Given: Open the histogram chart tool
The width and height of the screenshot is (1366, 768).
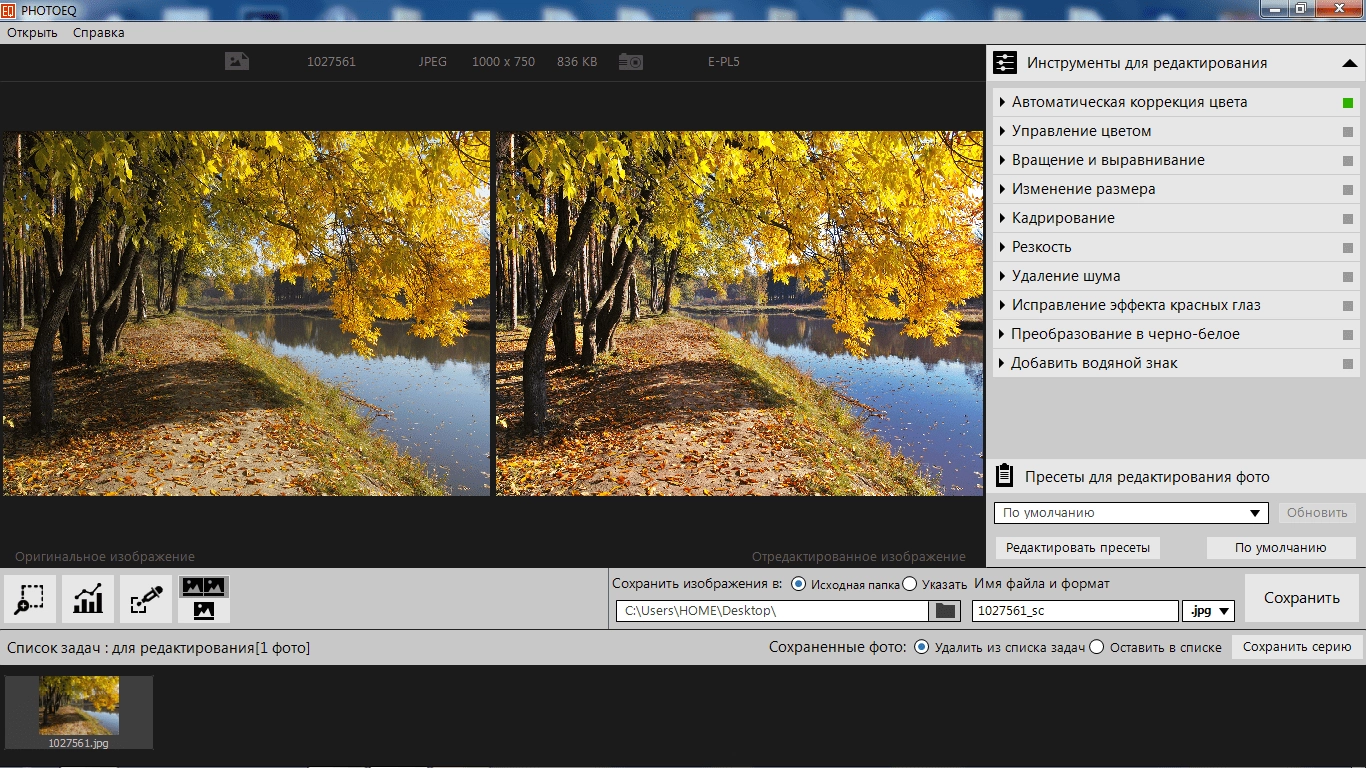Looking at the screenshot, I should [x=88, y=599].
